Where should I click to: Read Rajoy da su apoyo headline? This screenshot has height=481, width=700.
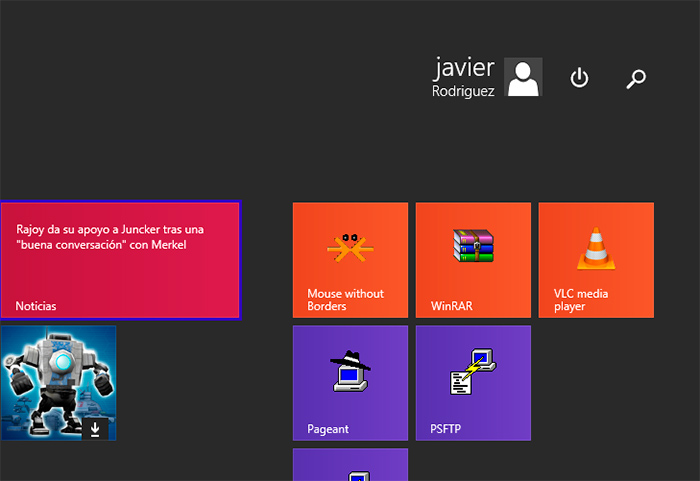(x=110, y=237)
